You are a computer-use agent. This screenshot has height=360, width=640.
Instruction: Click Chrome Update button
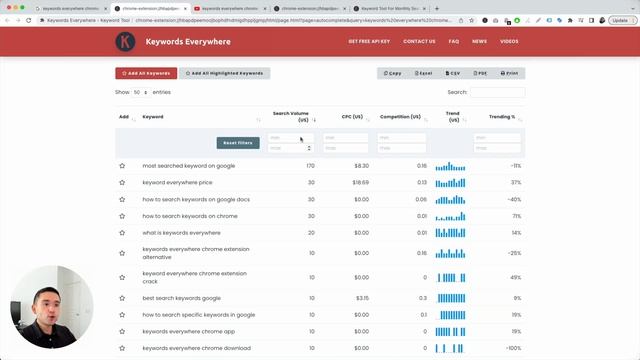tap(622, 20)
